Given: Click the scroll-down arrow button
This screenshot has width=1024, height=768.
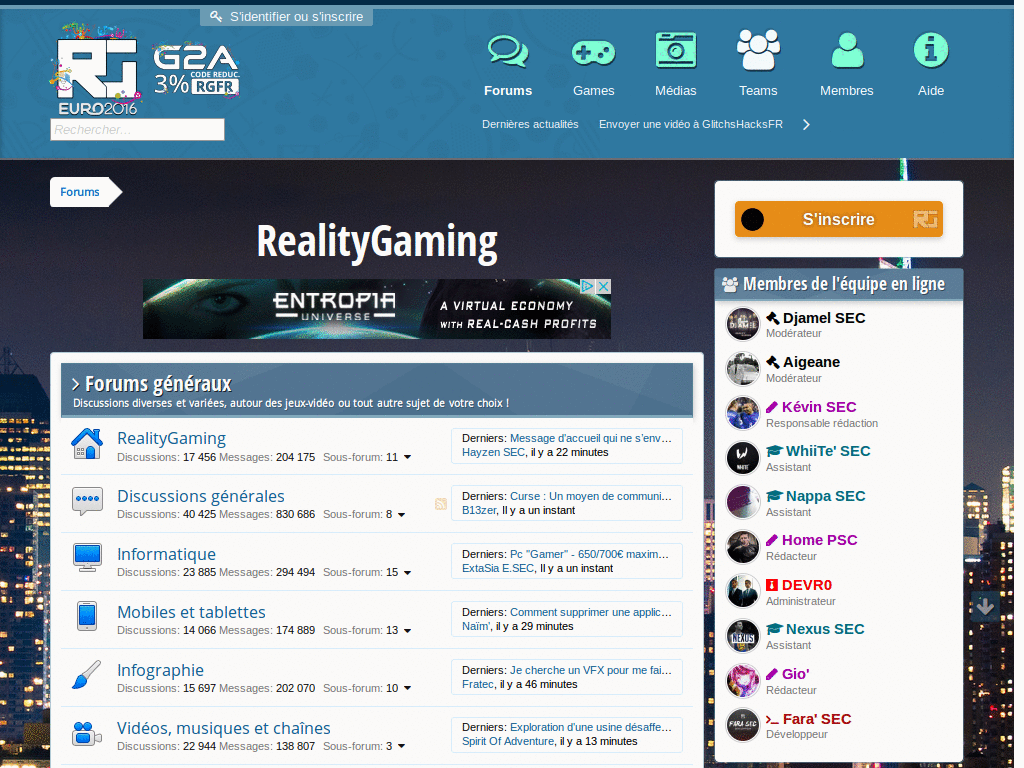Looking at the screenshot, I should [x=985, y=607].
